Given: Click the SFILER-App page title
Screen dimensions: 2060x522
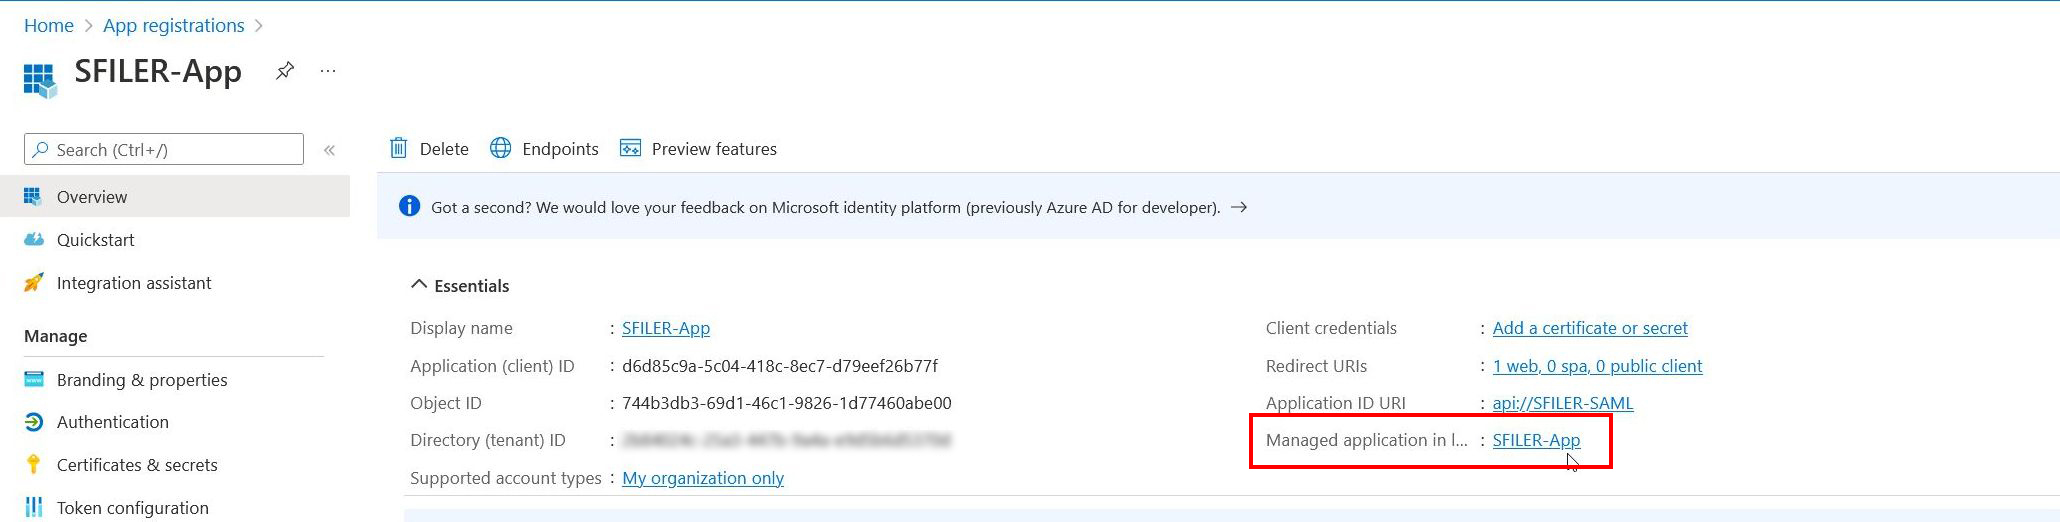Looking at the screenshot, I should [158, 72].
